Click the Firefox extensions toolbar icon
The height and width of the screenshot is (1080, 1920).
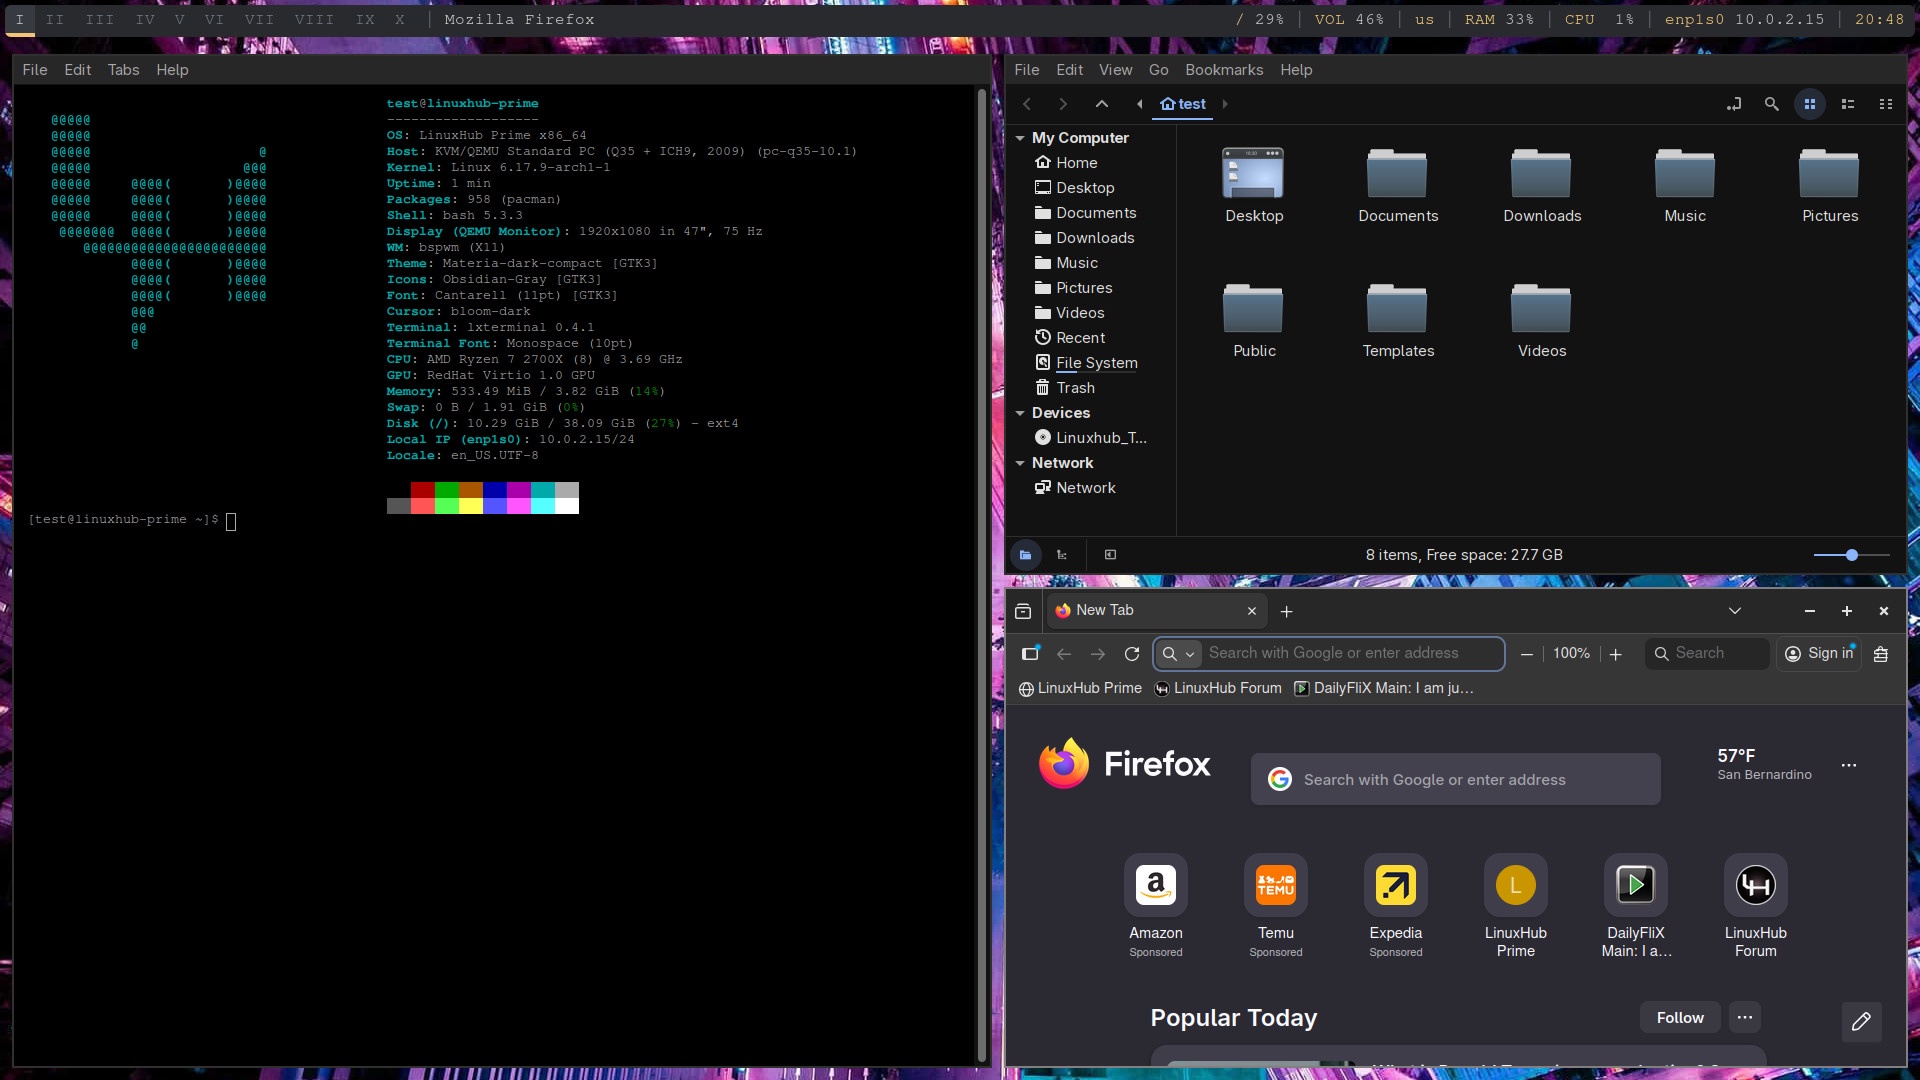[x=1881, y=654]
